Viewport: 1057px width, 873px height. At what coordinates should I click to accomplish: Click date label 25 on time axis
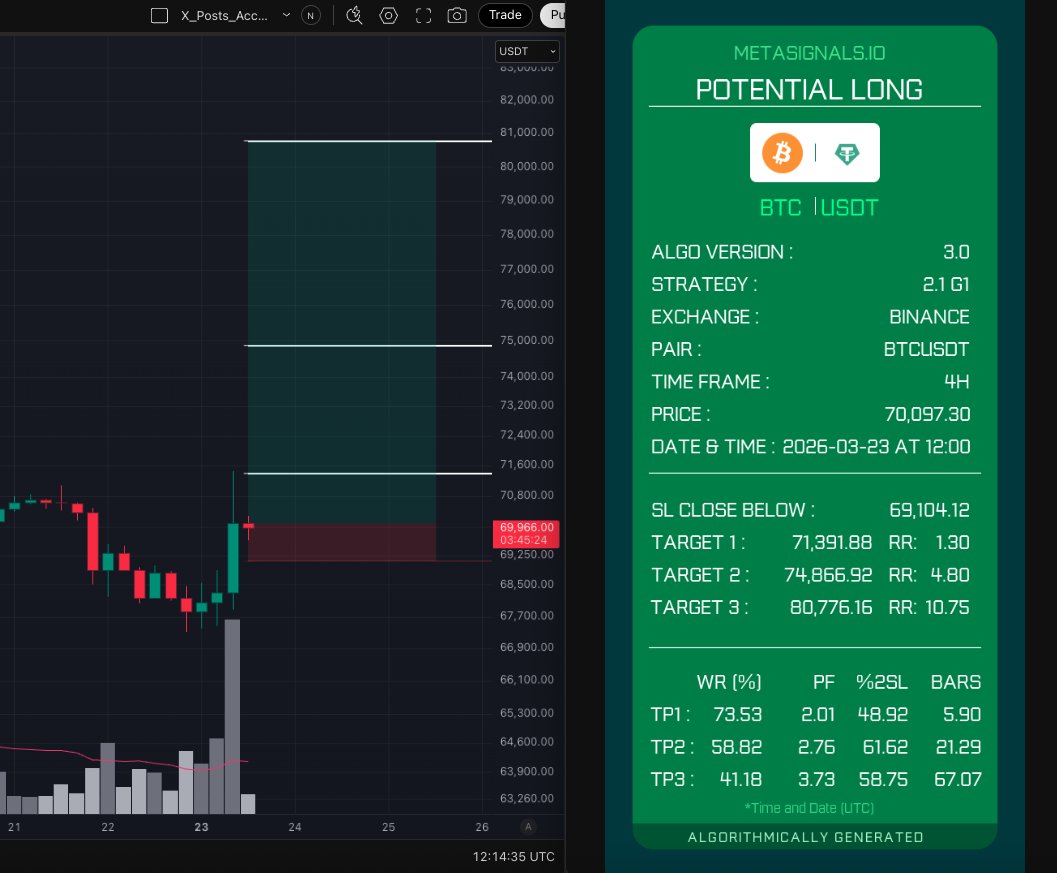tap(388, 827)
